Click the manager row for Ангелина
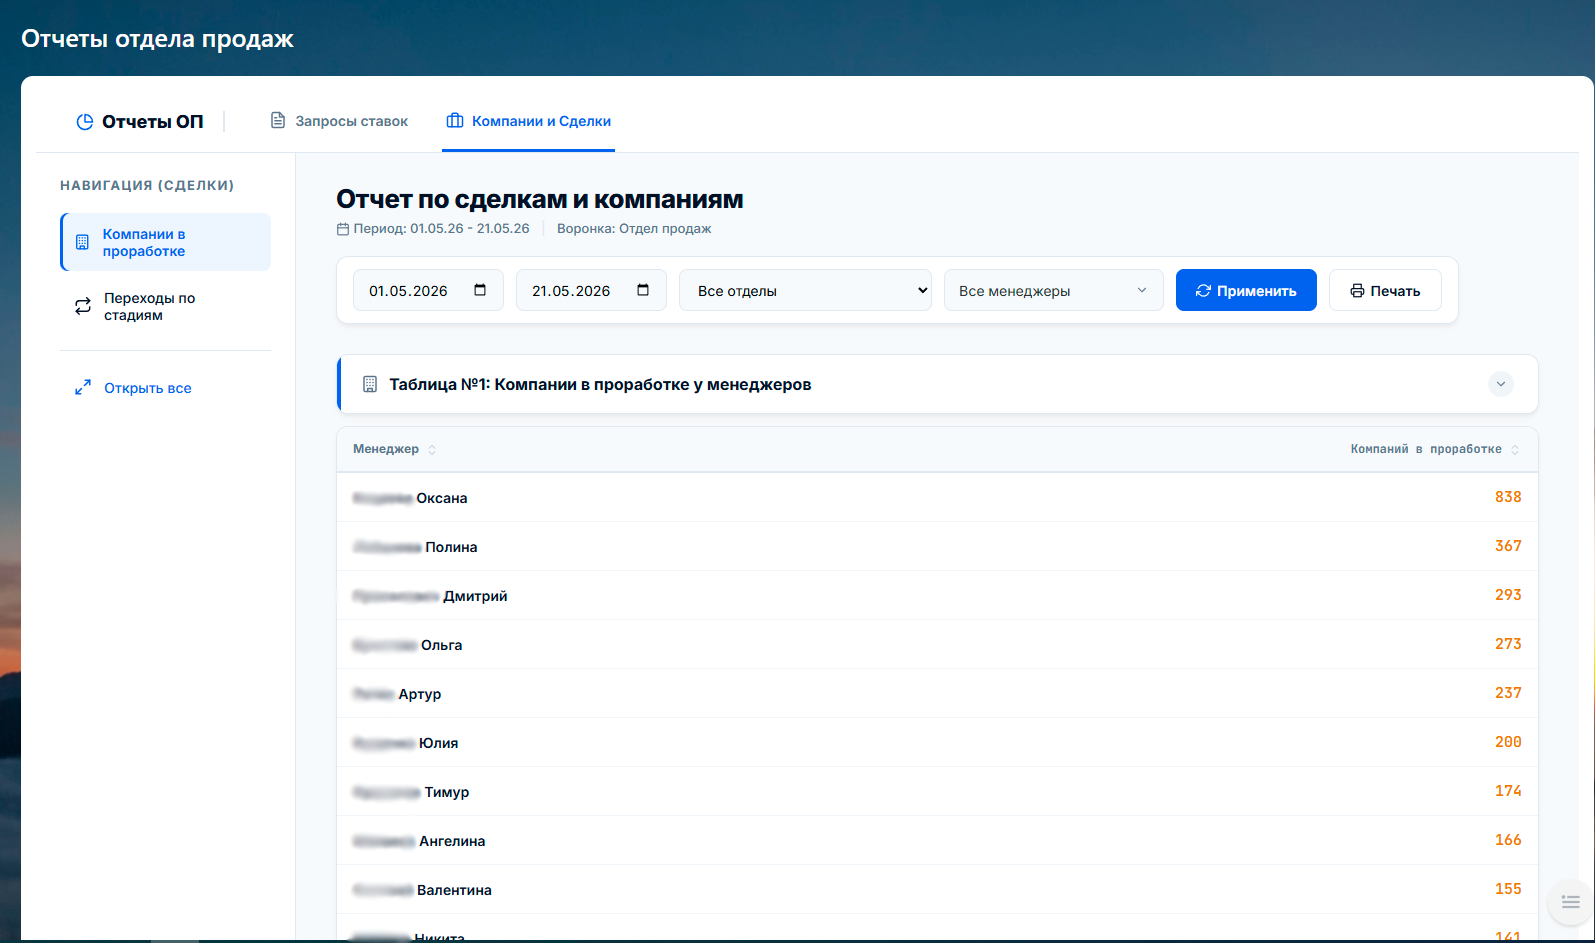The width and height of the screenshot is (1595, 943). pyautogui.click(x=937, y=840)
